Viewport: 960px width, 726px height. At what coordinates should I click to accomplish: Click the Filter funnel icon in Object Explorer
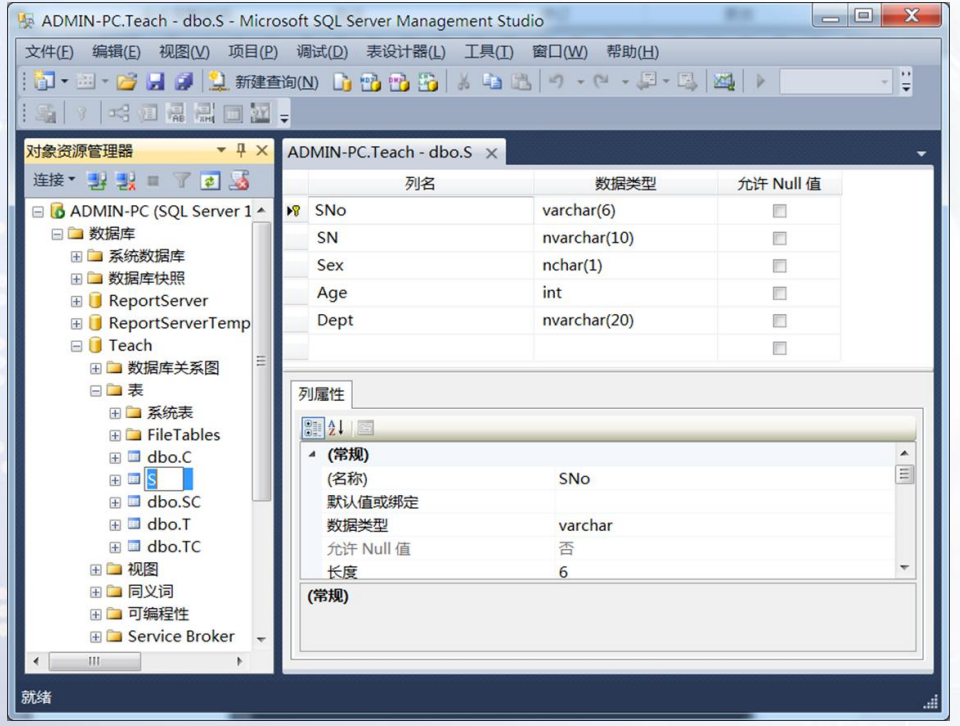point(181,181)
